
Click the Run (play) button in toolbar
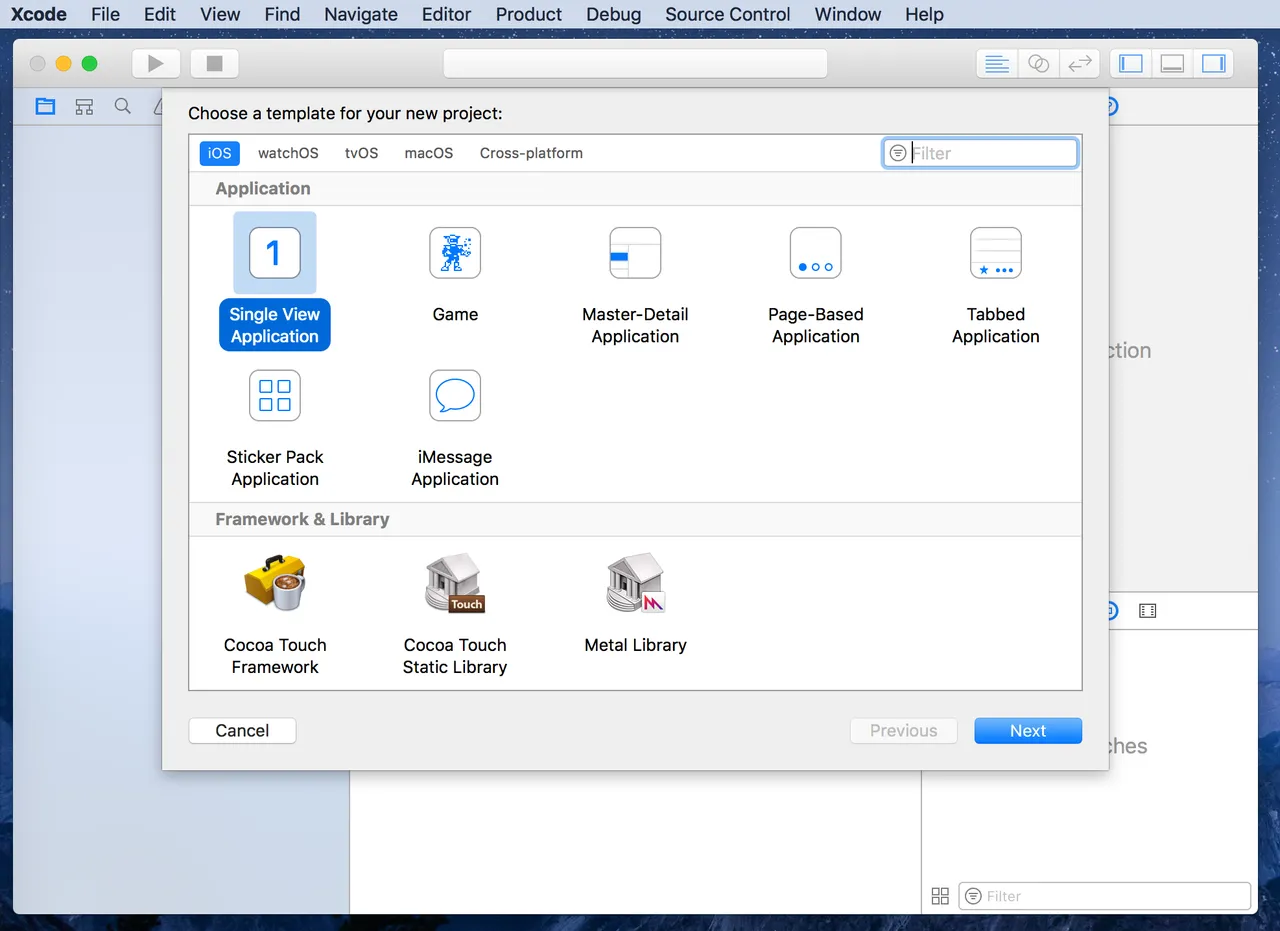155,64
